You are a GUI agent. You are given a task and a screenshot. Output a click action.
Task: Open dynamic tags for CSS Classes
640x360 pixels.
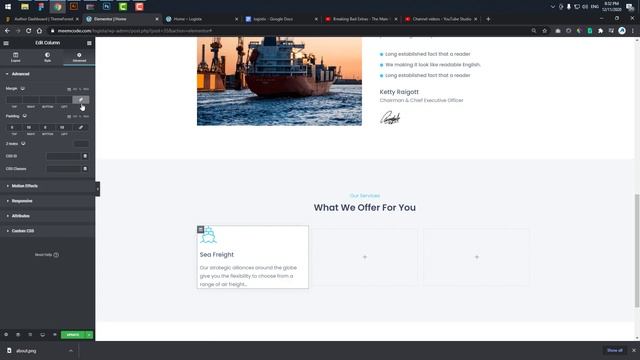tap(85, 169)
